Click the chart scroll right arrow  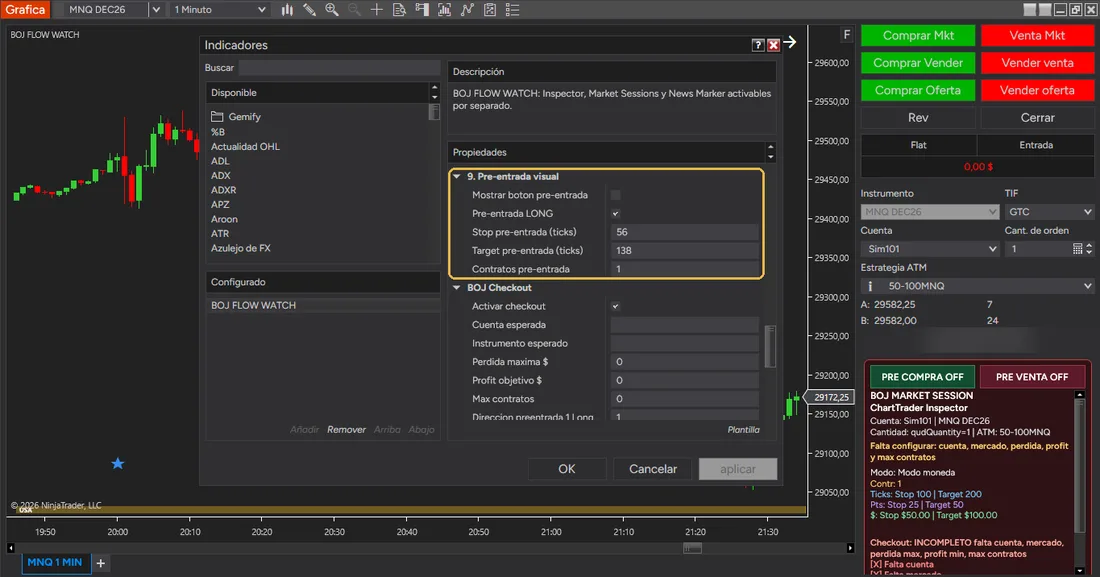[850, 548]
